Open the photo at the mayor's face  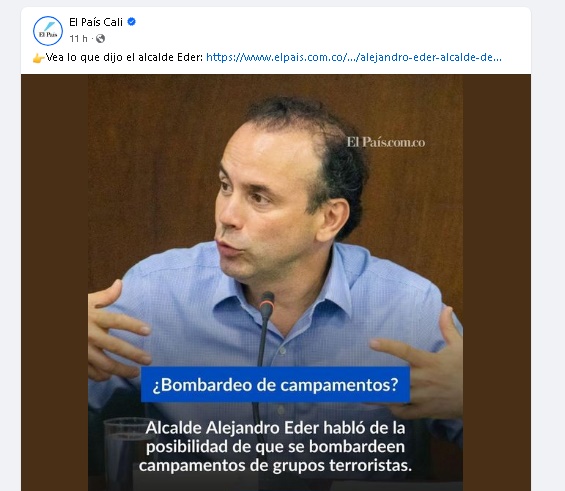click(x=267, y=202)
